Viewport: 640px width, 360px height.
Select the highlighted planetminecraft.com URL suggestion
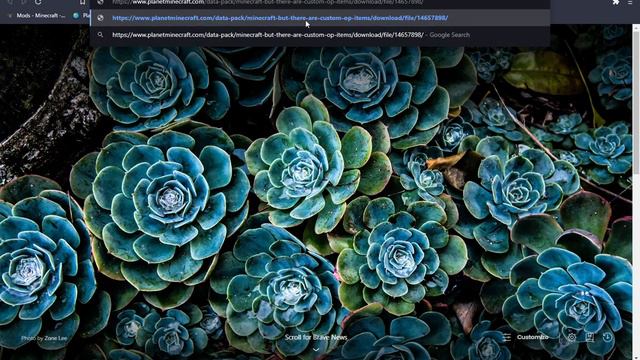pyautogui.click(x=320, y=18)
